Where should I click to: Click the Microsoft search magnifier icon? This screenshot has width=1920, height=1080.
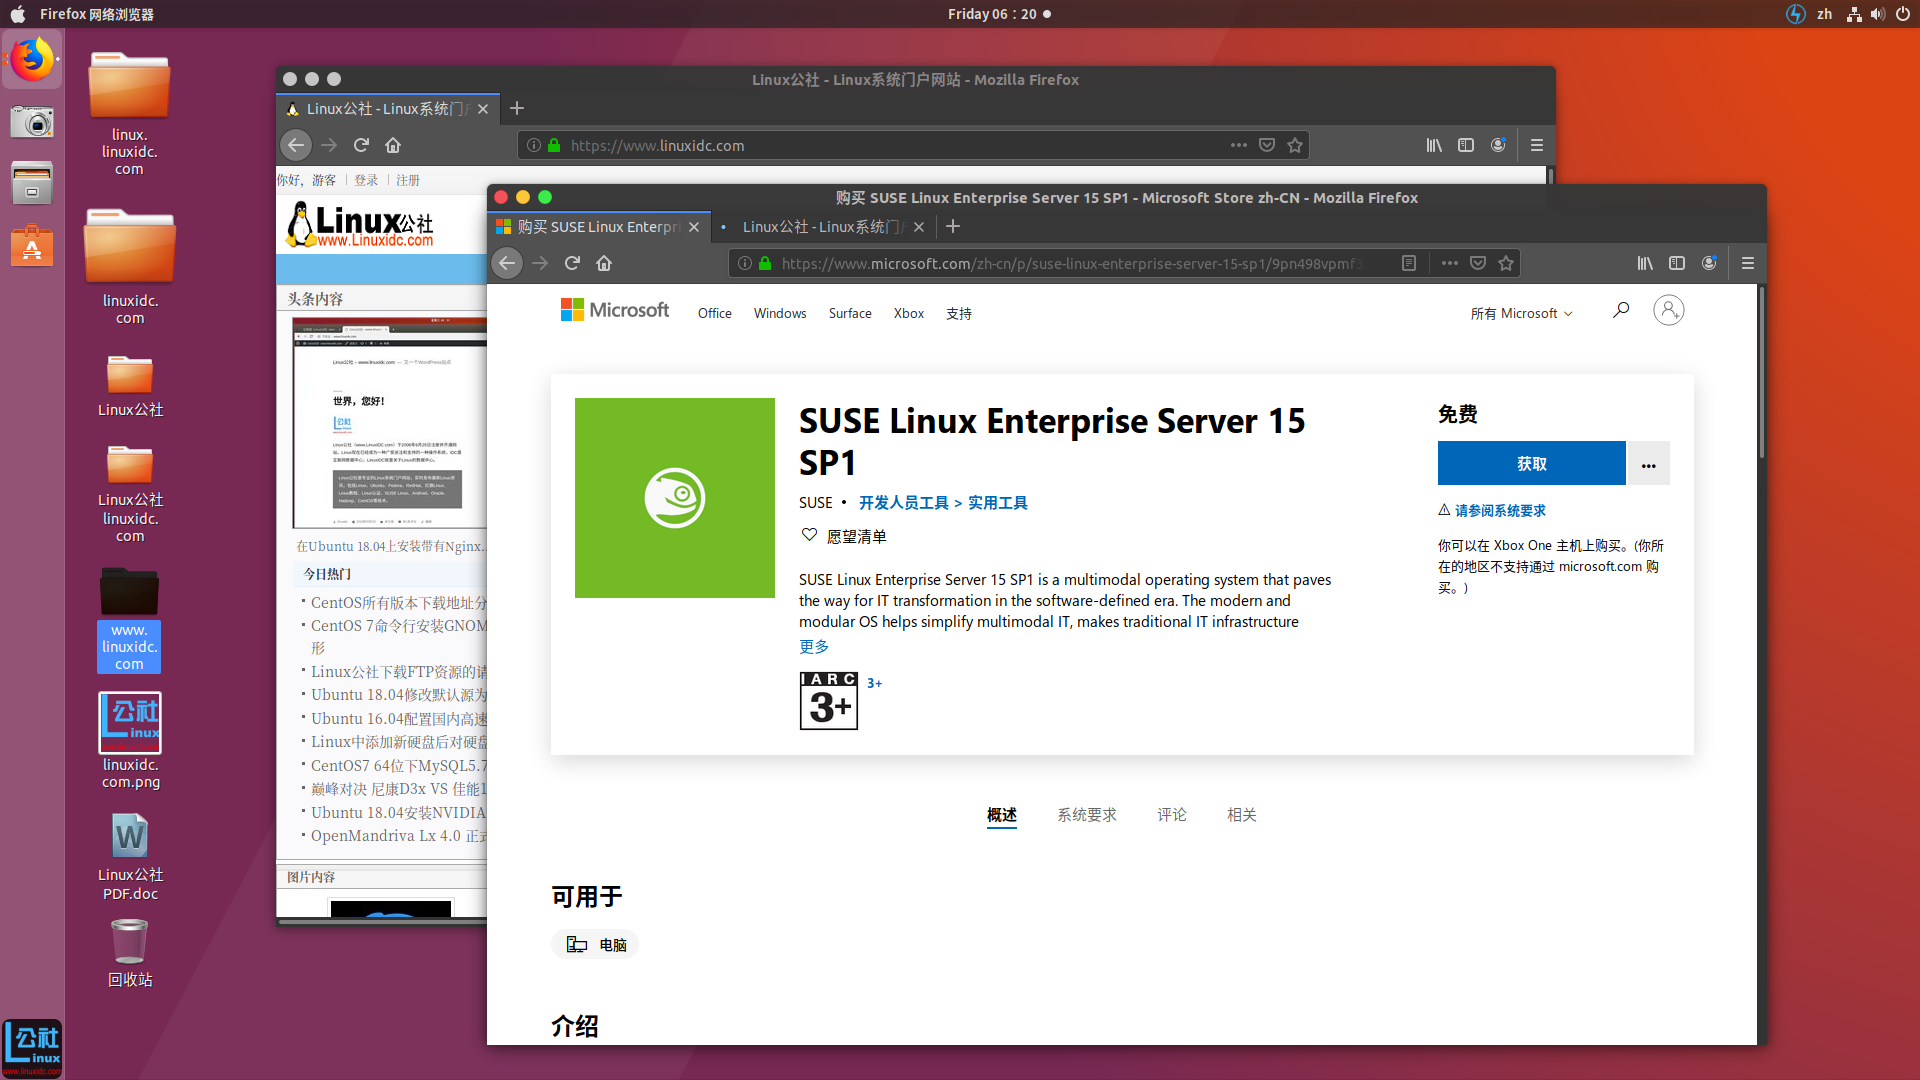[x=1621, y=311]
